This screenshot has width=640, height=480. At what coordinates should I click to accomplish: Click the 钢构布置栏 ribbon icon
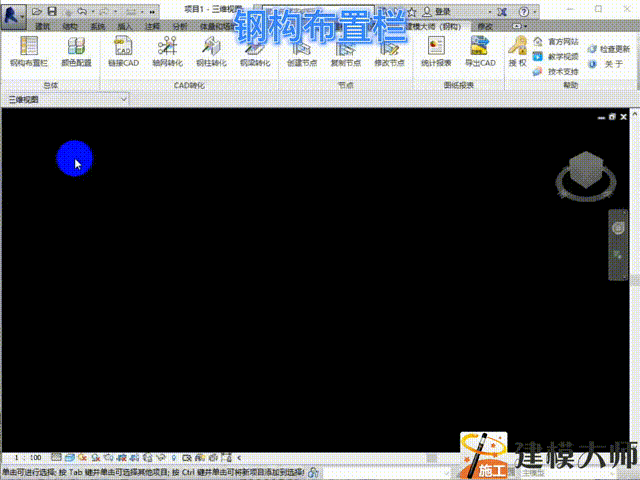click(x=29, y=50)
